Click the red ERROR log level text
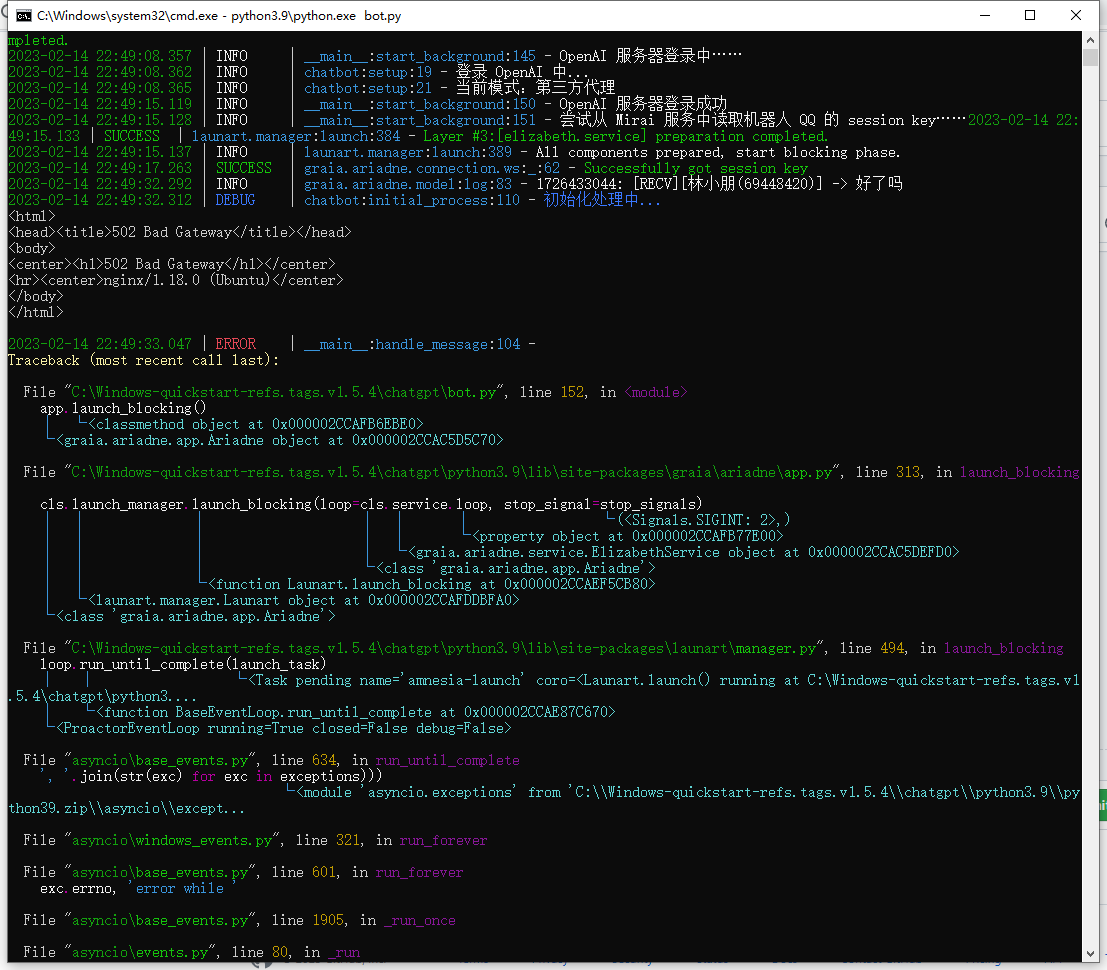This screenshot has height=970, width=1107. 235,344
